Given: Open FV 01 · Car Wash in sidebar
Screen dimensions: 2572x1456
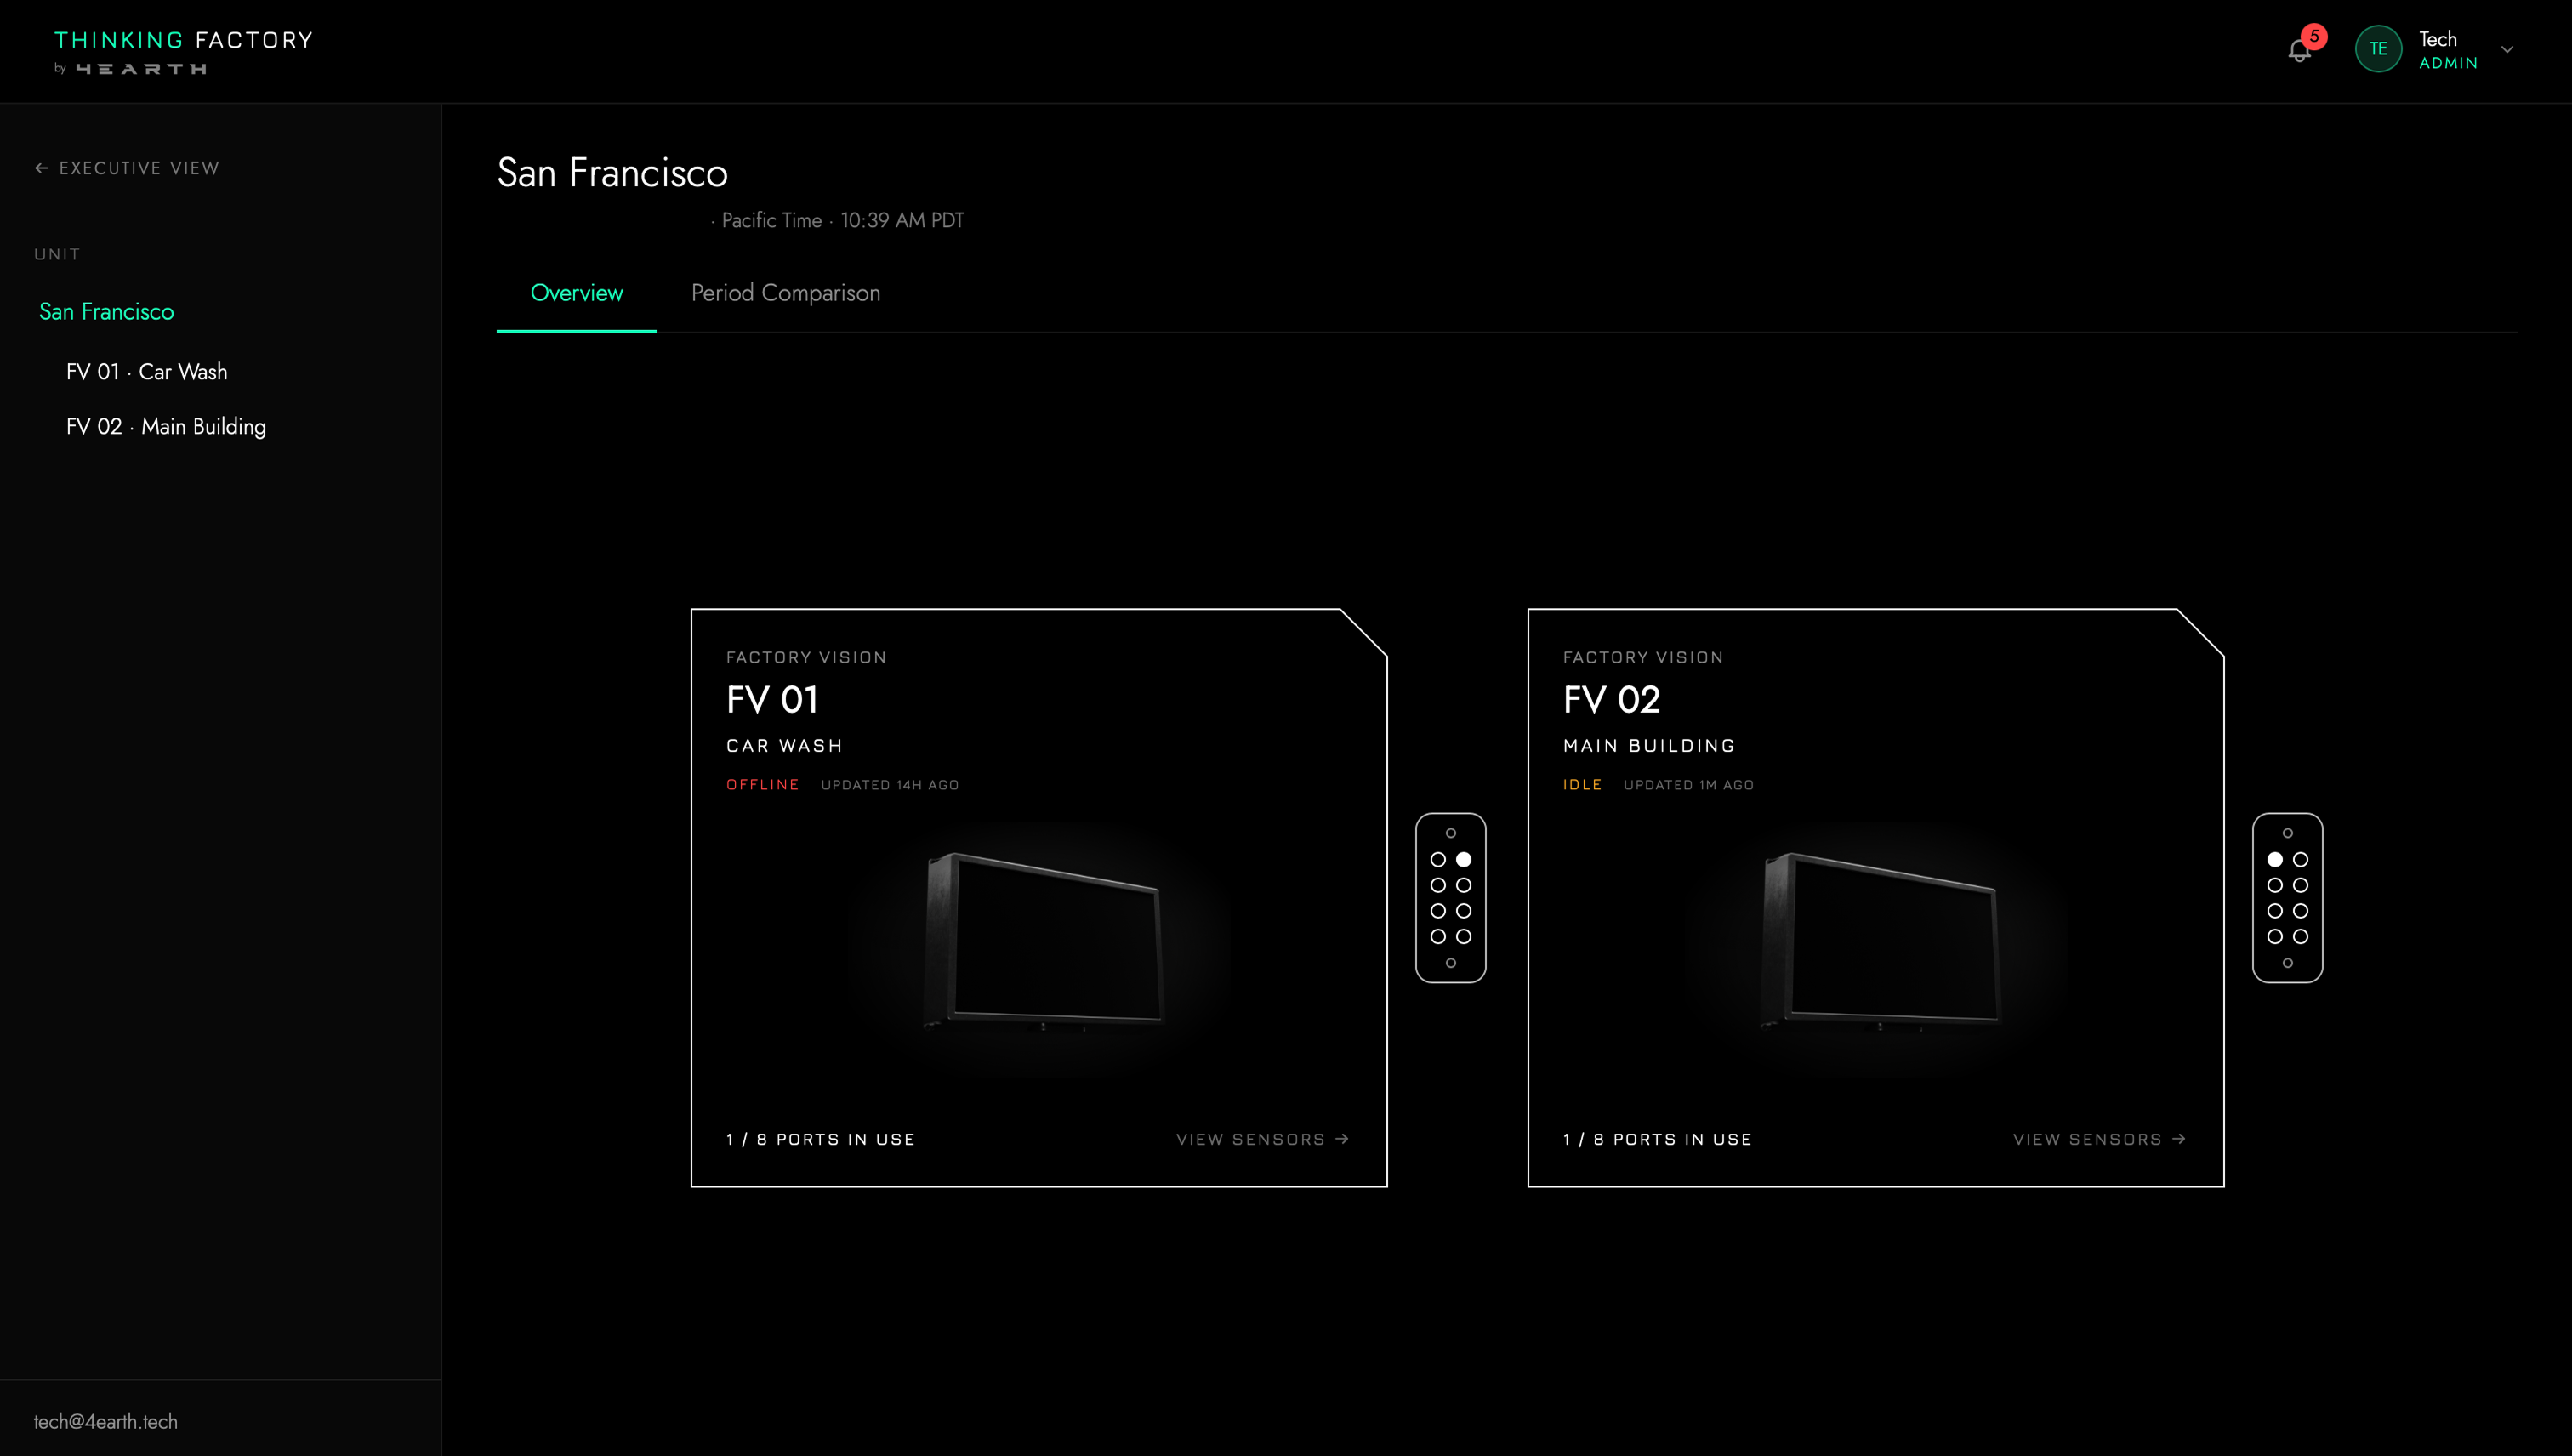Looking at the screenshot, I should (147, 372).
